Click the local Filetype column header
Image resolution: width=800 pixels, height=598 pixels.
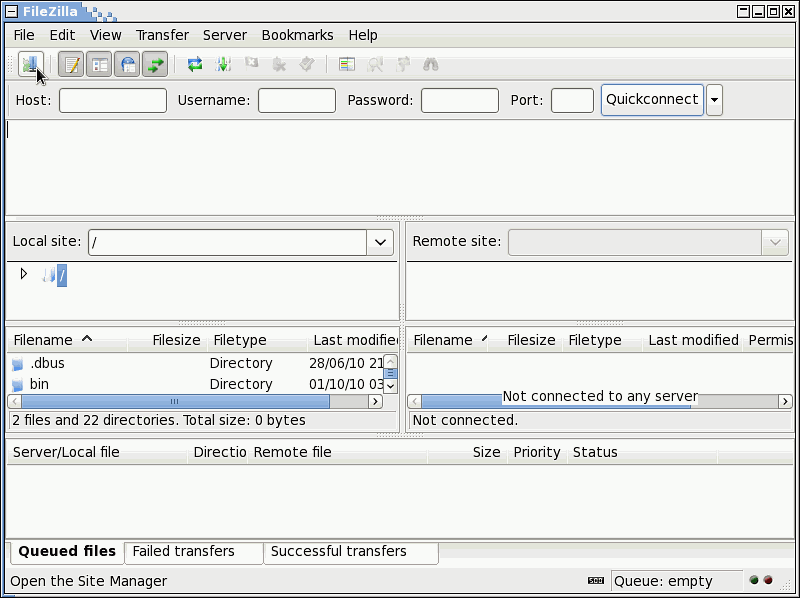pos(258,340)
